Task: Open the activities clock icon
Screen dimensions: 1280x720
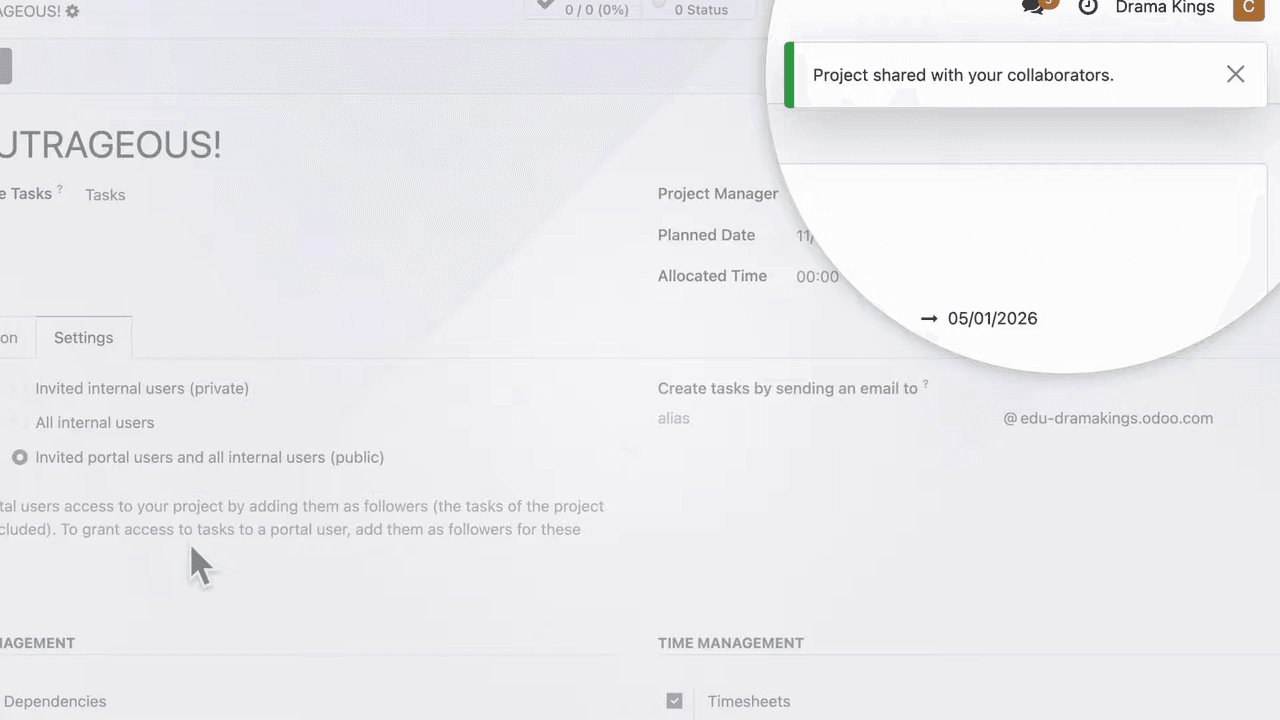Action: tap(1088, 7)
